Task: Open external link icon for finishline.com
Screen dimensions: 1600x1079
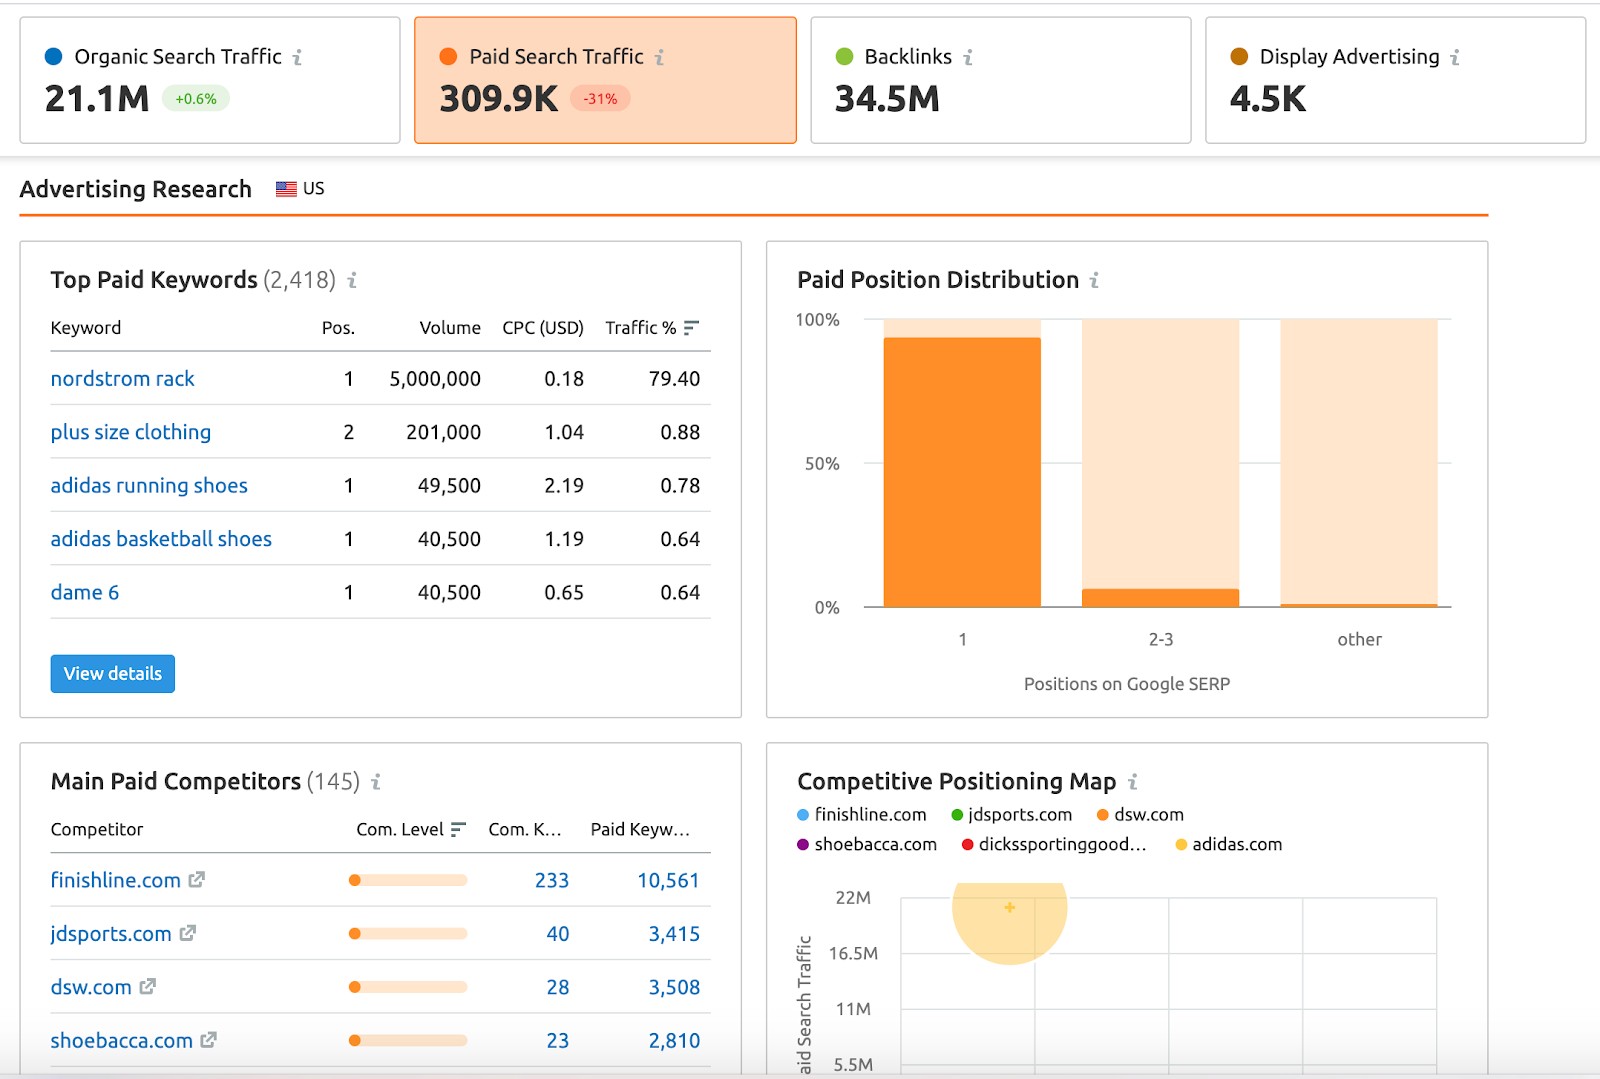Action: pos(197,880)
